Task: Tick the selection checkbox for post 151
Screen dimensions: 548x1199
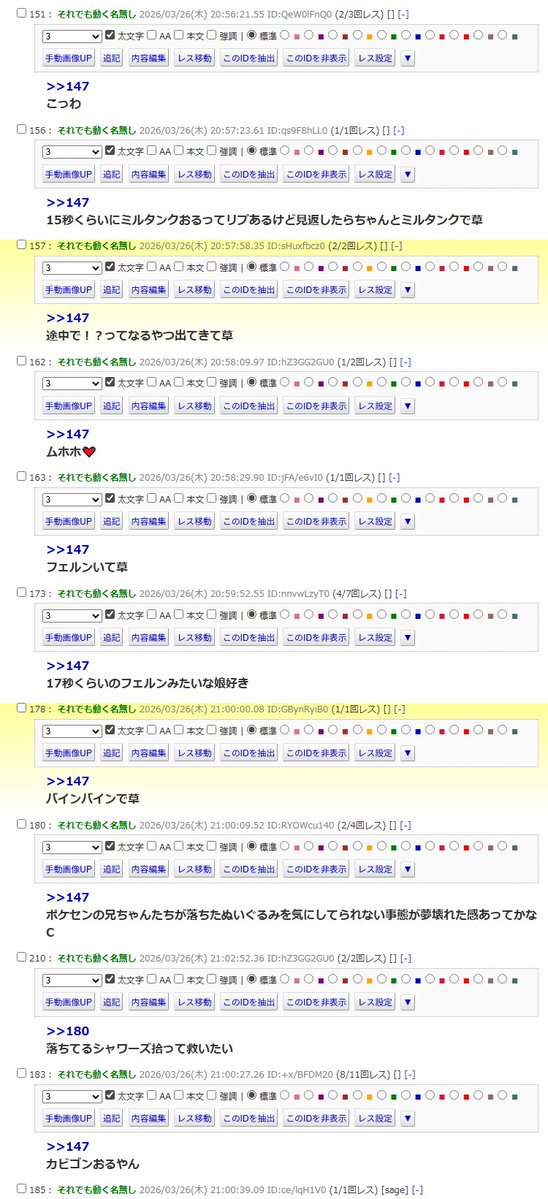Action: [x=22, y=14]
